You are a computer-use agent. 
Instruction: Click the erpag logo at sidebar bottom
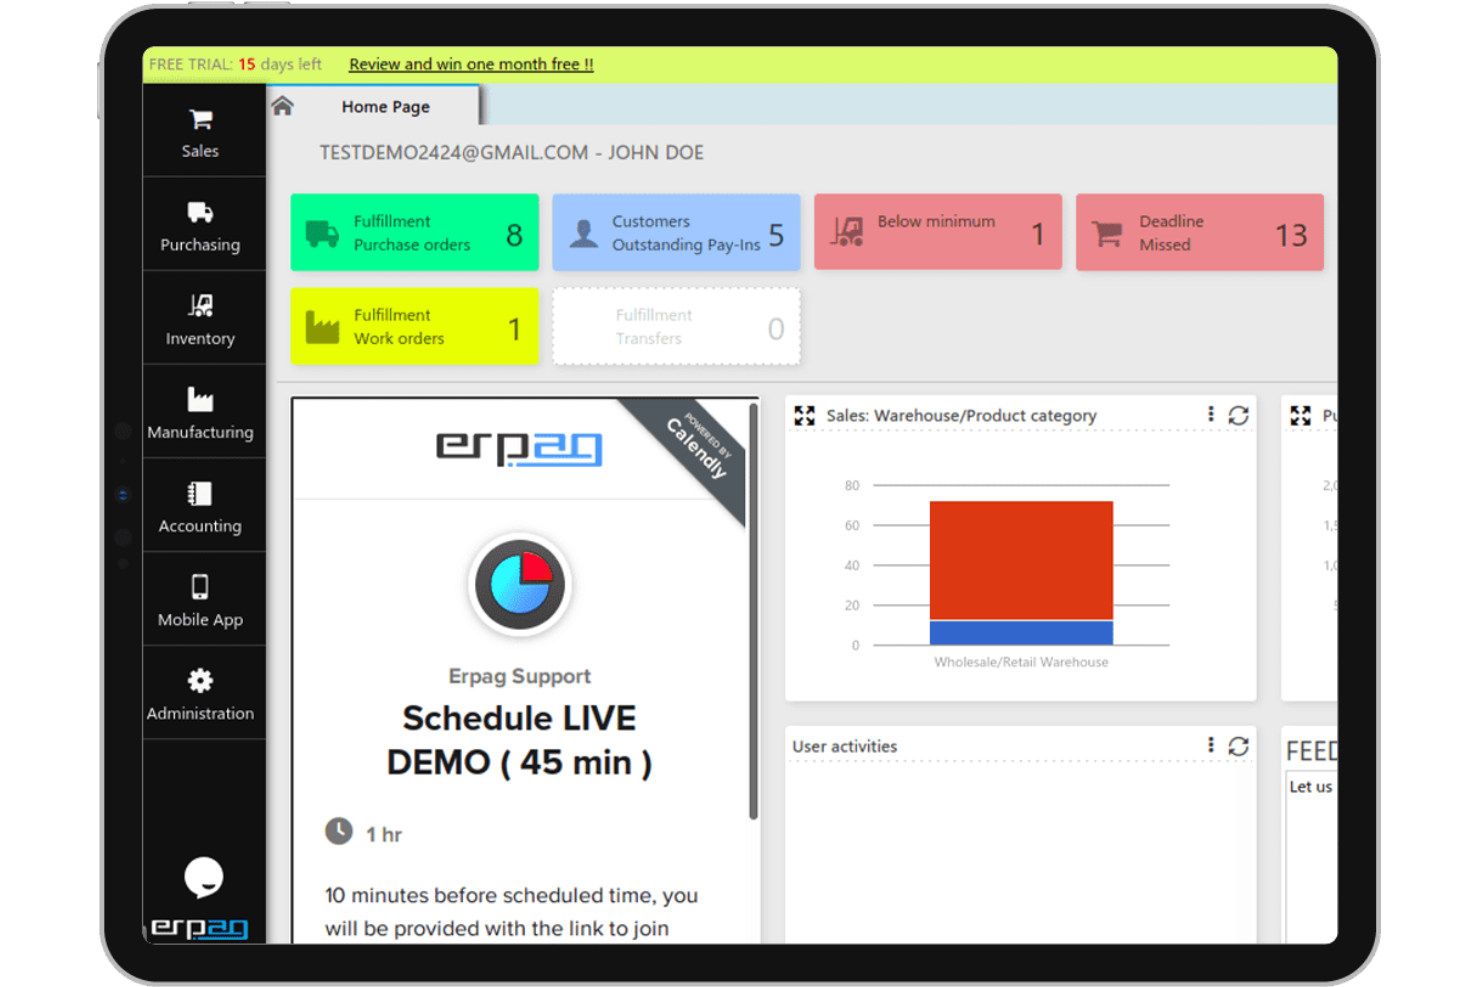200,927
